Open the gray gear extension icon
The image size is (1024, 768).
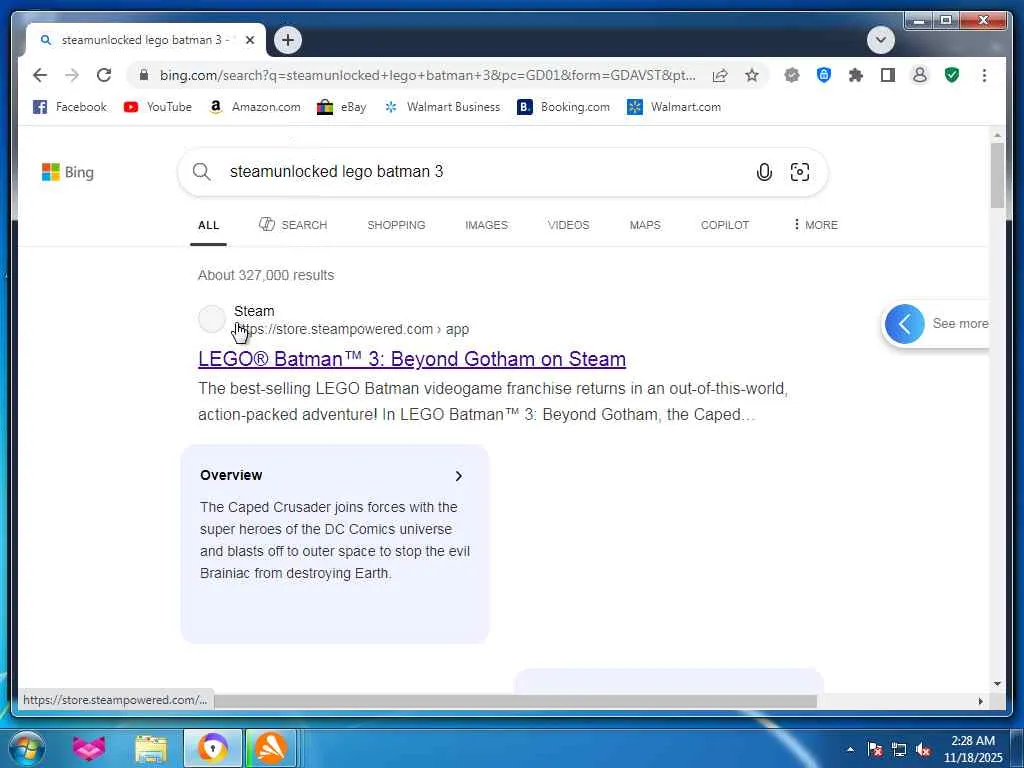click(x=792, y=75)
